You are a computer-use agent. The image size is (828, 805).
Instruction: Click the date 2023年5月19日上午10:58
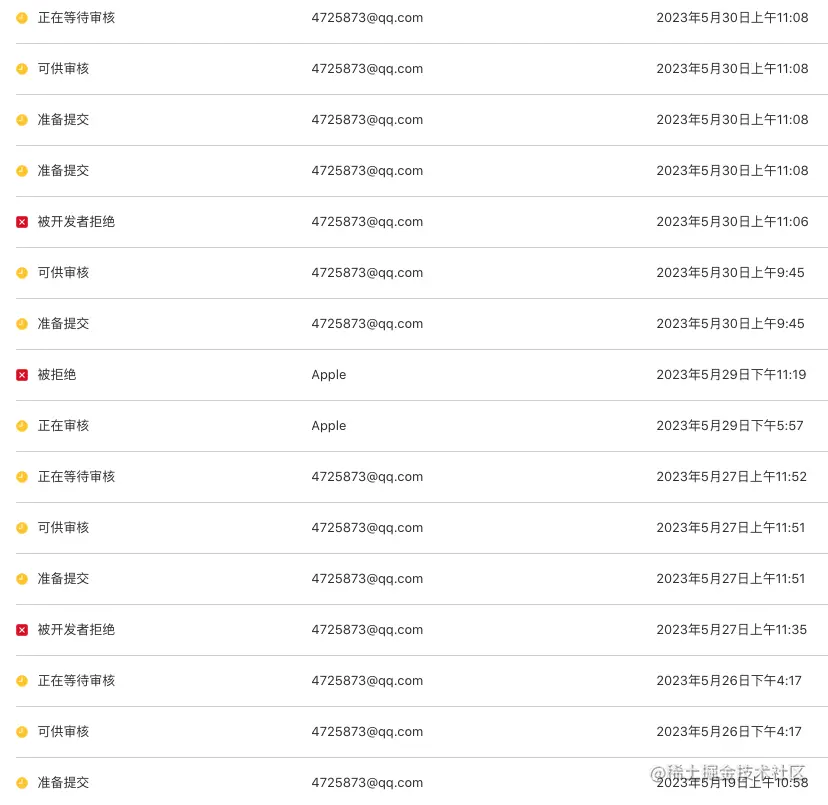tap(732, 782)
